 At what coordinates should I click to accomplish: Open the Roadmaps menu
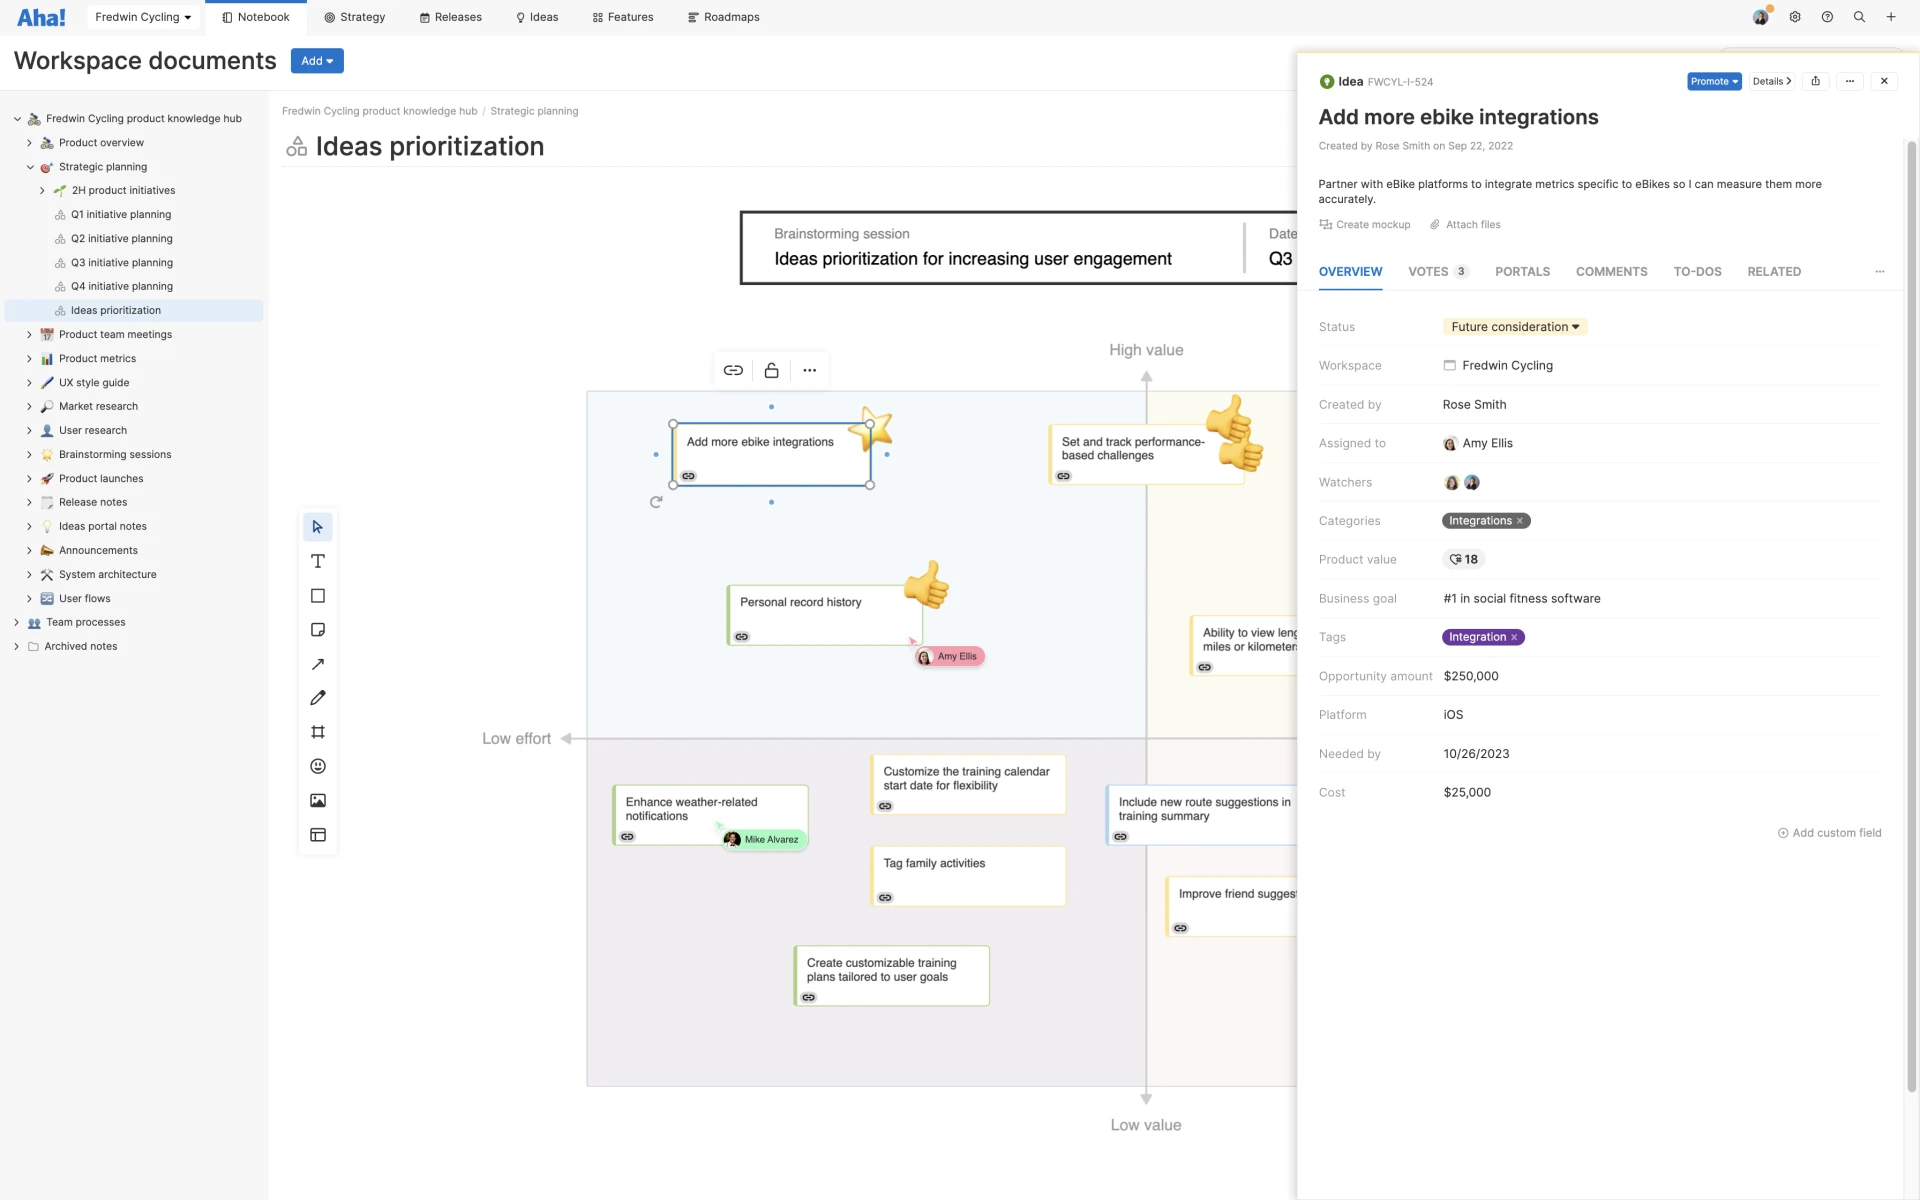(723, 17)
